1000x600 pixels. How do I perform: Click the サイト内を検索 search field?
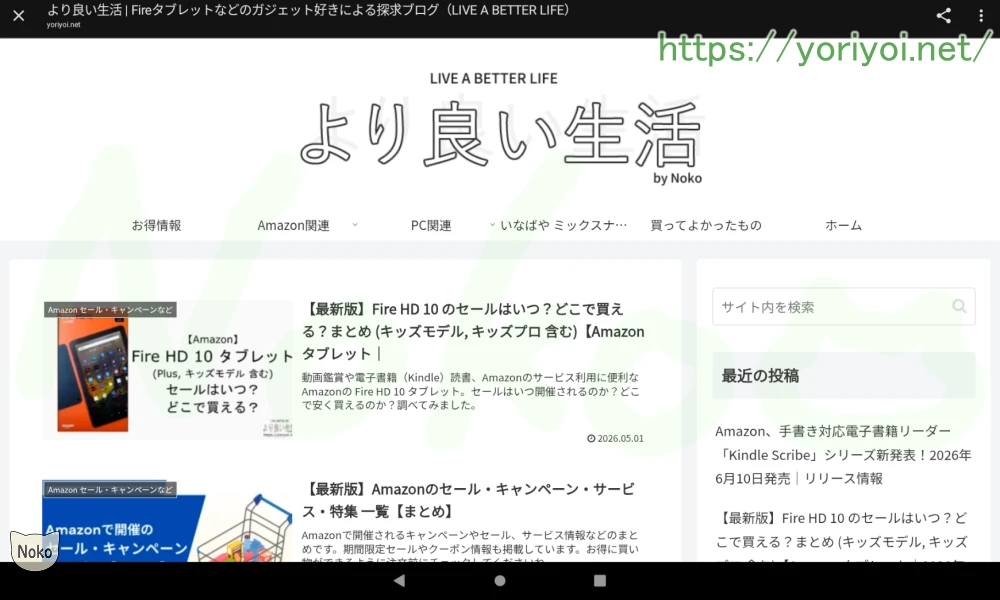(x=843, y=307)
